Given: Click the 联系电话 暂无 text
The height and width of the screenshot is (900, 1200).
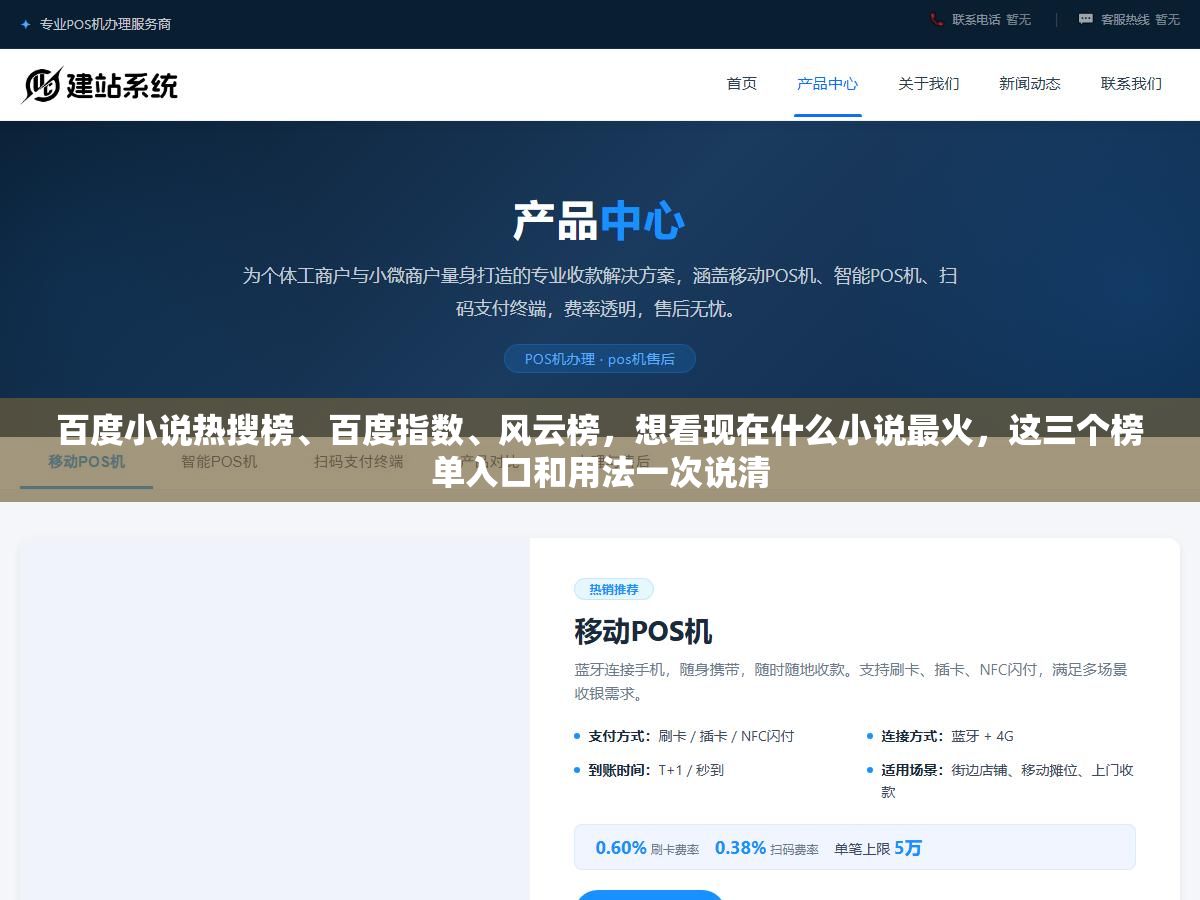Looking at the screenshot, I should tap(991, 19).
